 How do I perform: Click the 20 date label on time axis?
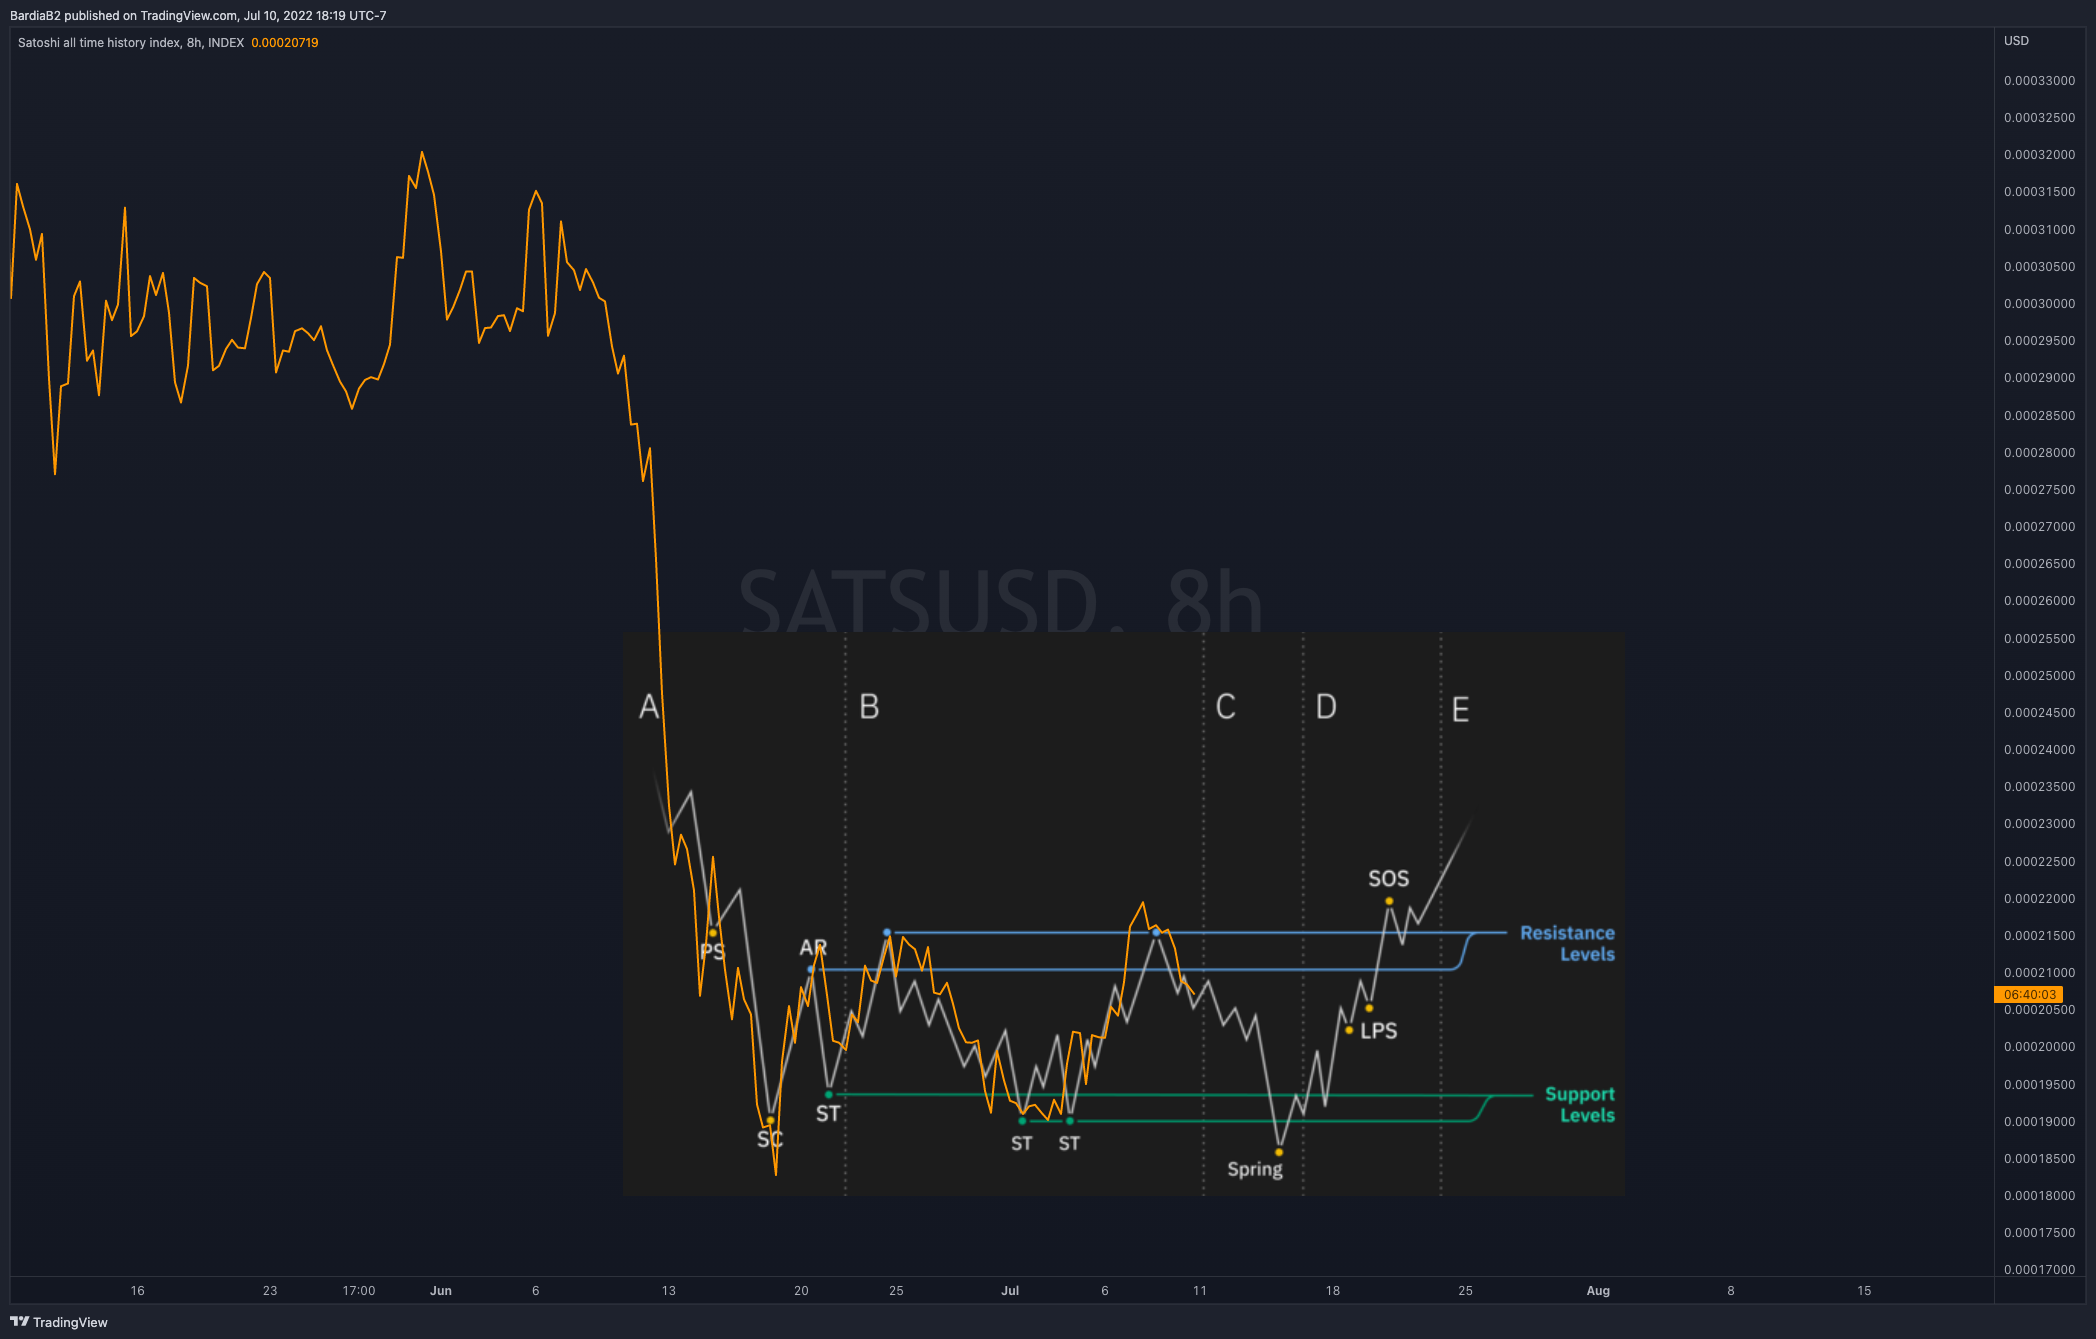click(801, 1291)
